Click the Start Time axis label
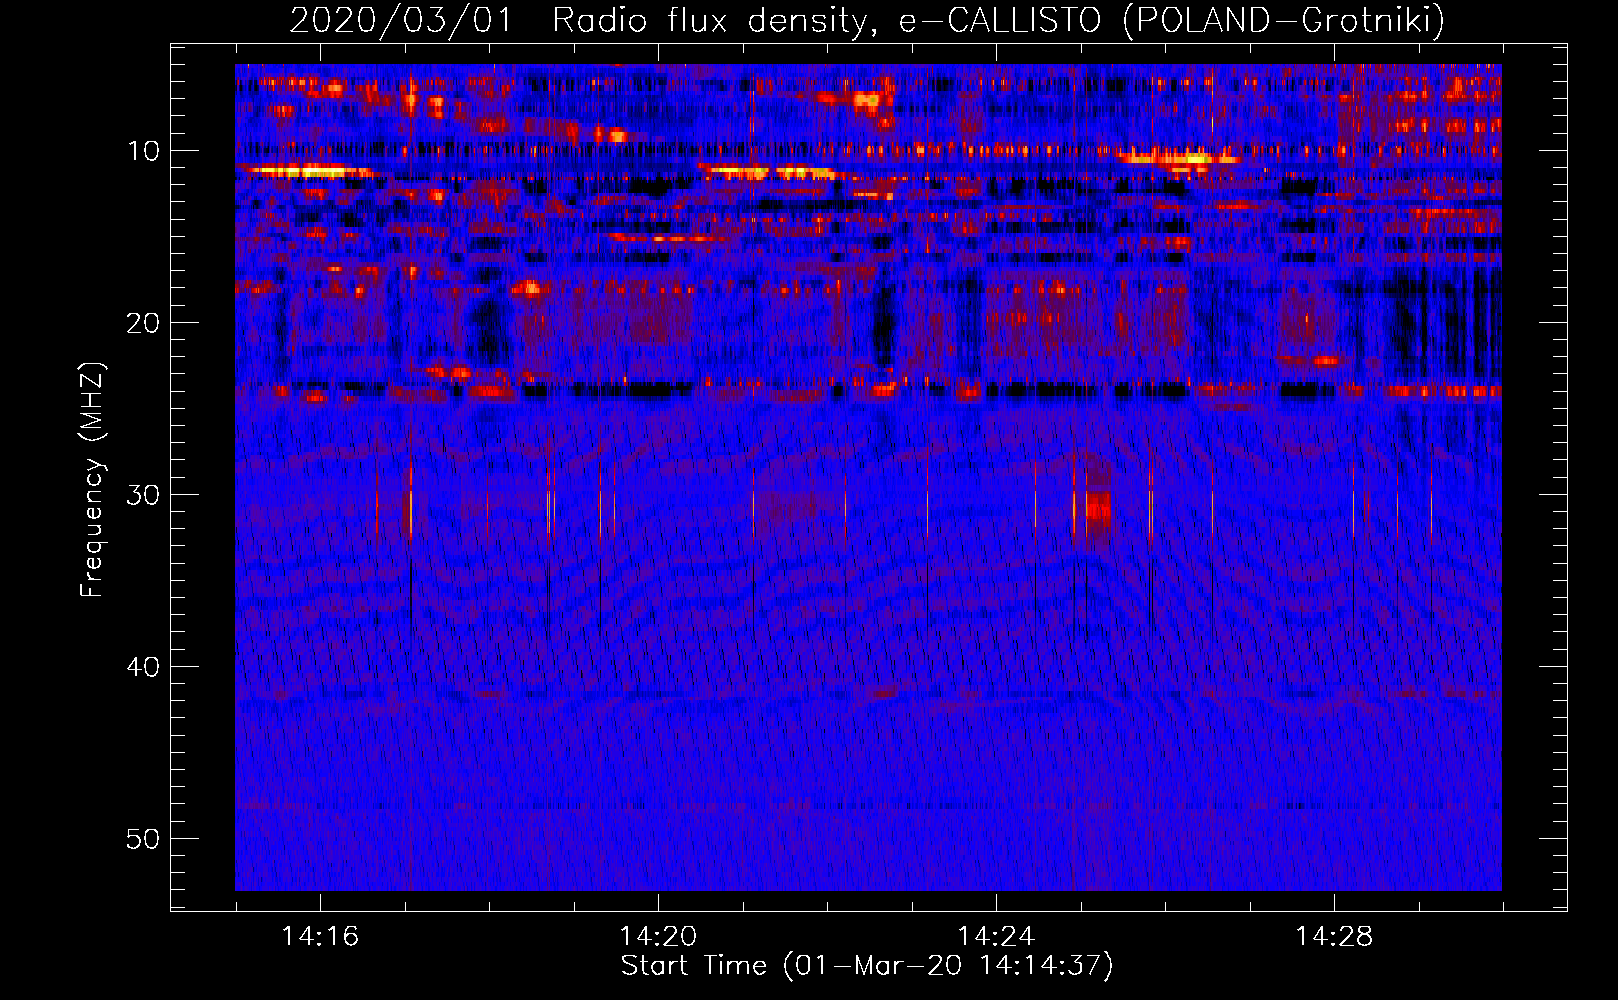1618x1000 pixels. click(867, 966)
